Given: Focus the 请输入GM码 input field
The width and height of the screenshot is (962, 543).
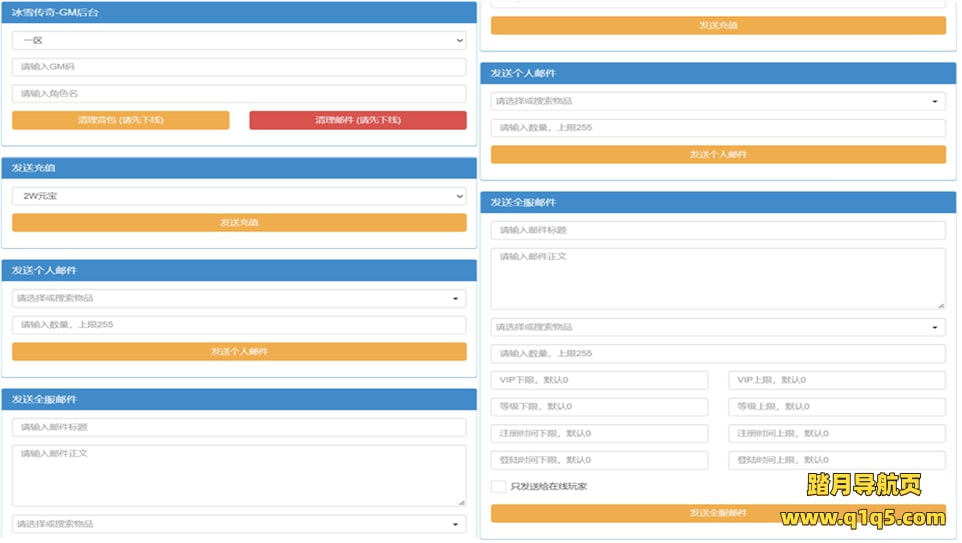Looking at the screenshot, I should (x=239, y=67).
